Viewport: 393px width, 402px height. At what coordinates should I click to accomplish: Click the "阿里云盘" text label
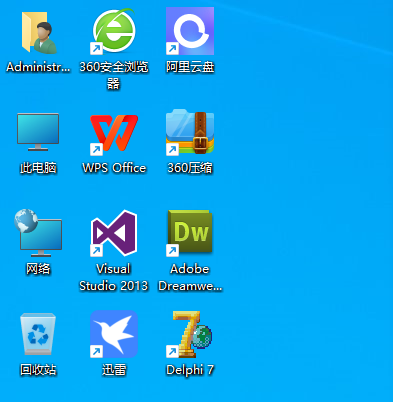click(190, 67)
